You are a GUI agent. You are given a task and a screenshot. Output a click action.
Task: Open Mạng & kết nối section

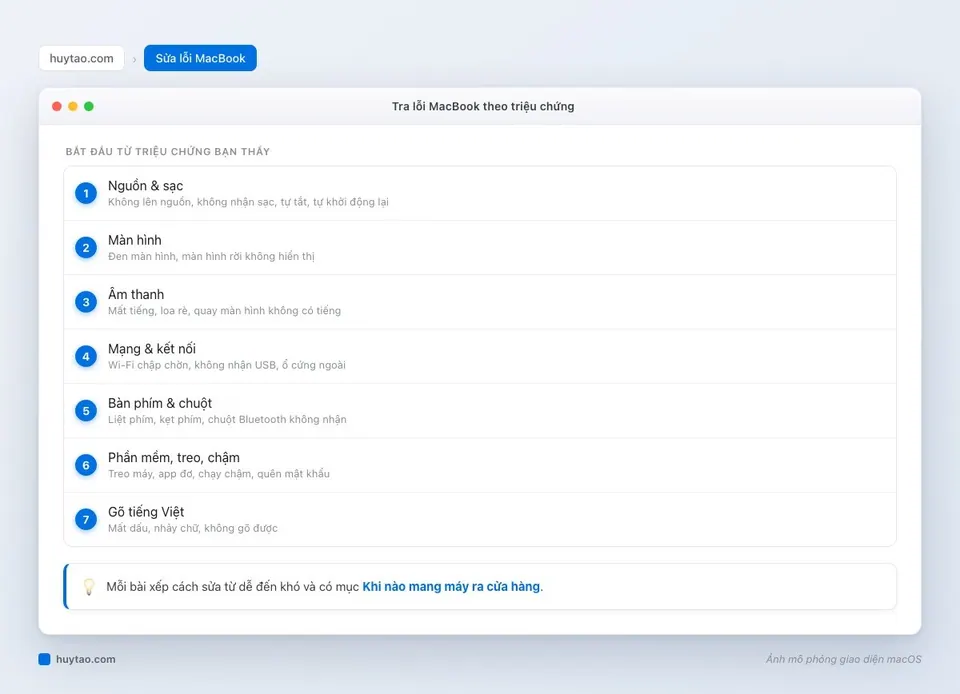[x=480, y=356]
